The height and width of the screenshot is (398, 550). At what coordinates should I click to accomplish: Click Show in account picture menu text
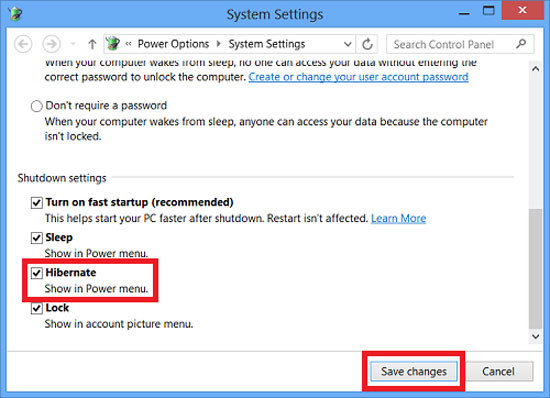tap(119, 324)
